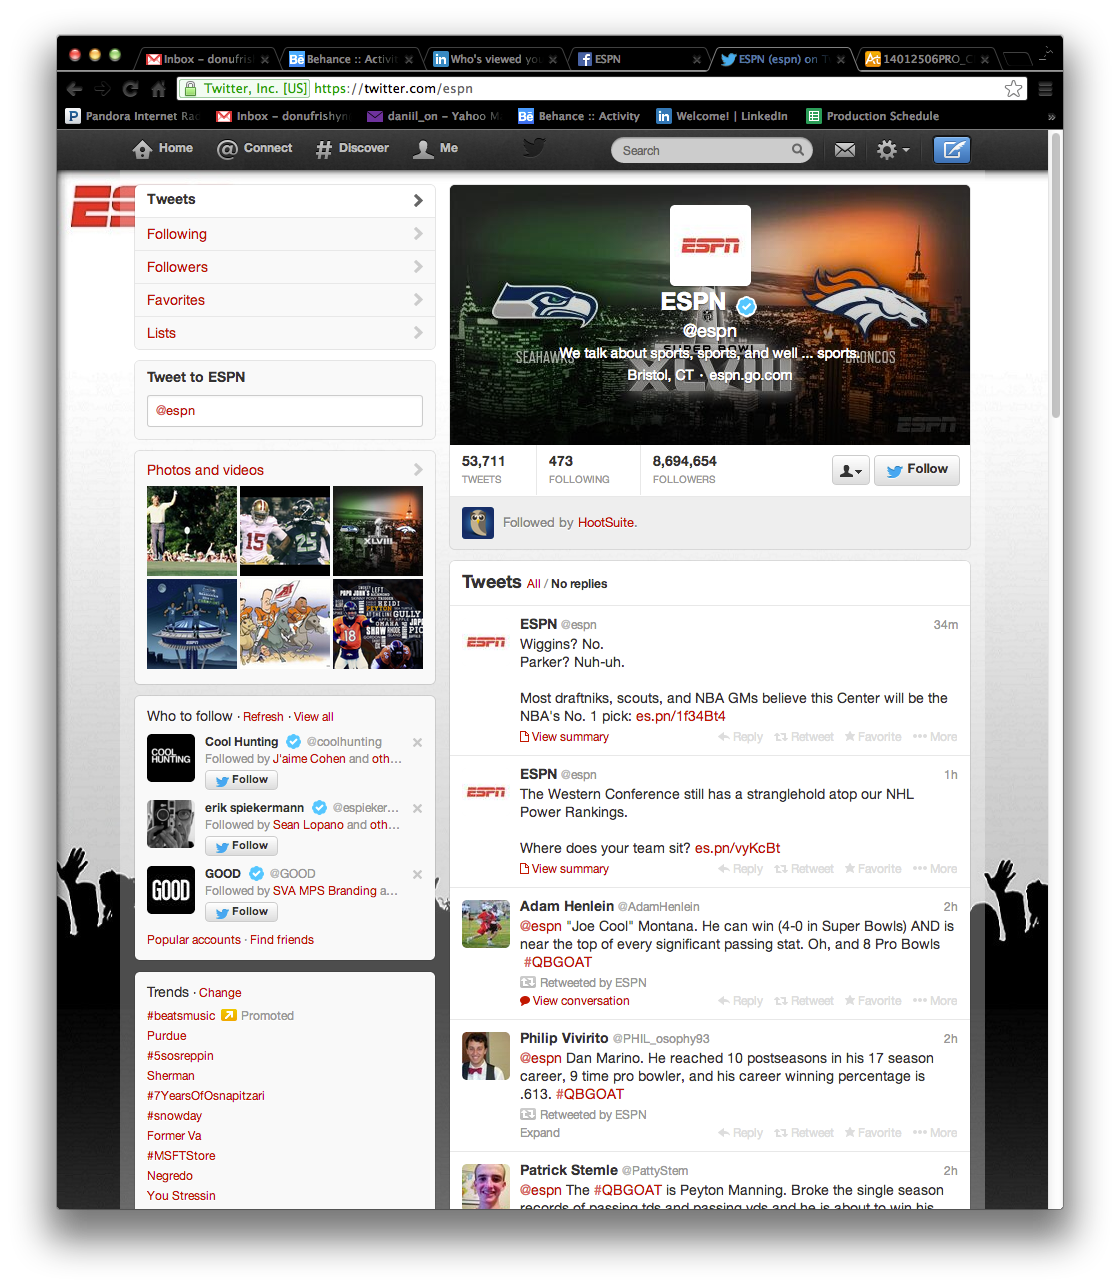
Task: Show tweets with No replies filter
Action: (579, 584)
